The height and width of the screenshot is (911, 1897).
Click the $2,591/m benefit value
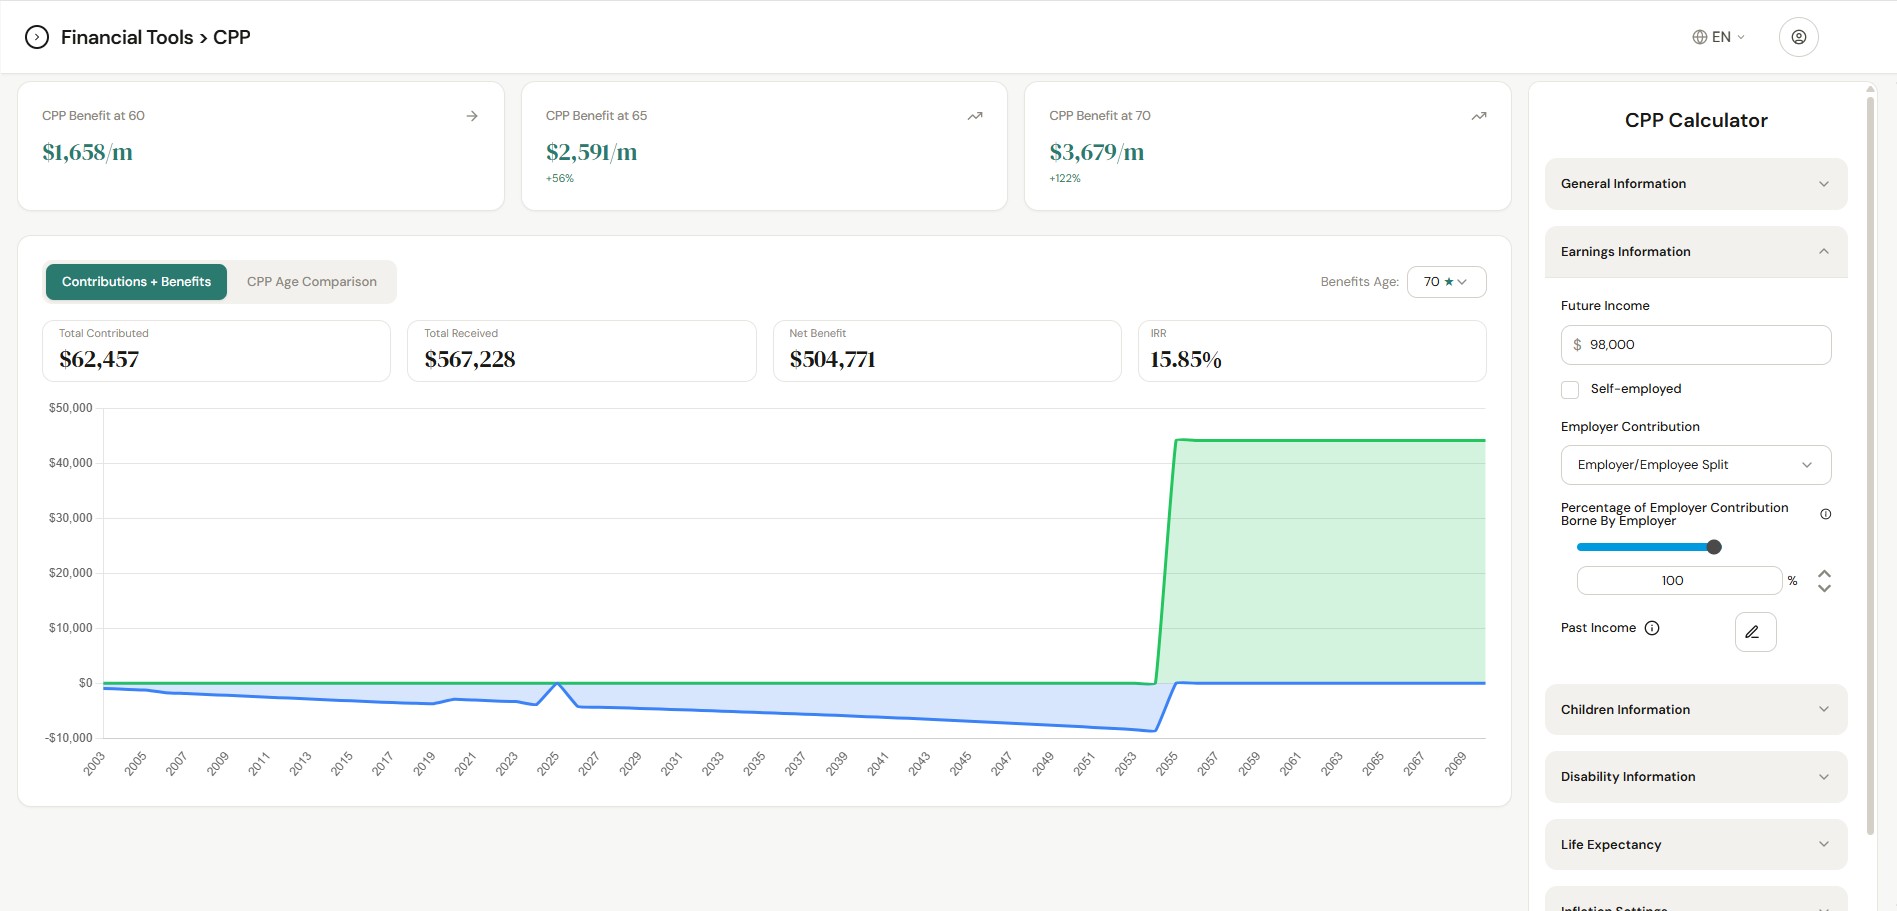(x=591, y=152)
